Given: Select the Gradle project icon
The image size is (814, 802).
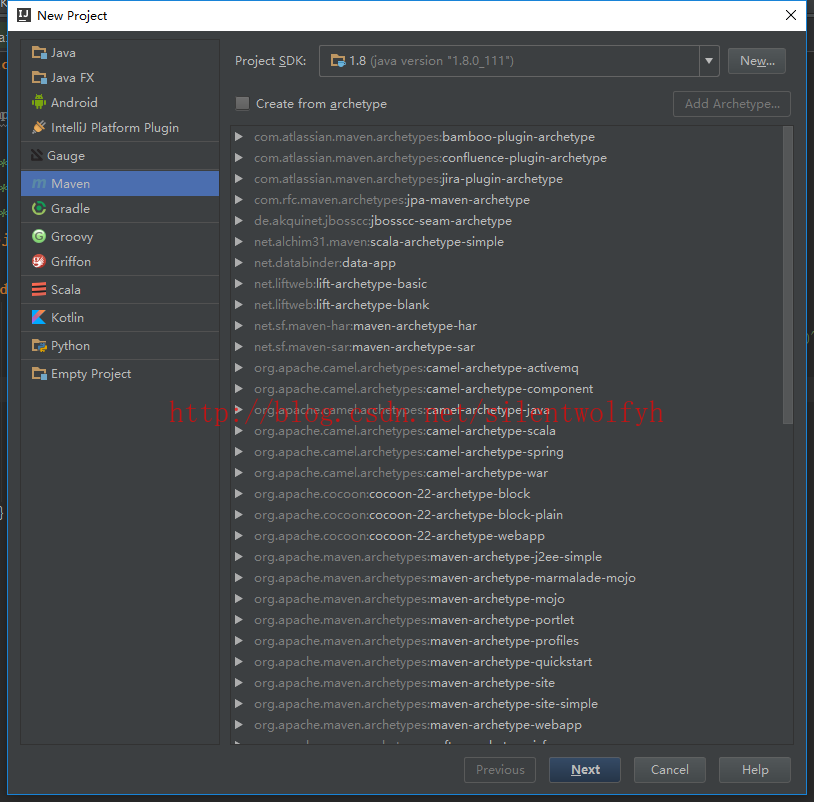Looking at the screenshot, I should click(x=39, y=209).
